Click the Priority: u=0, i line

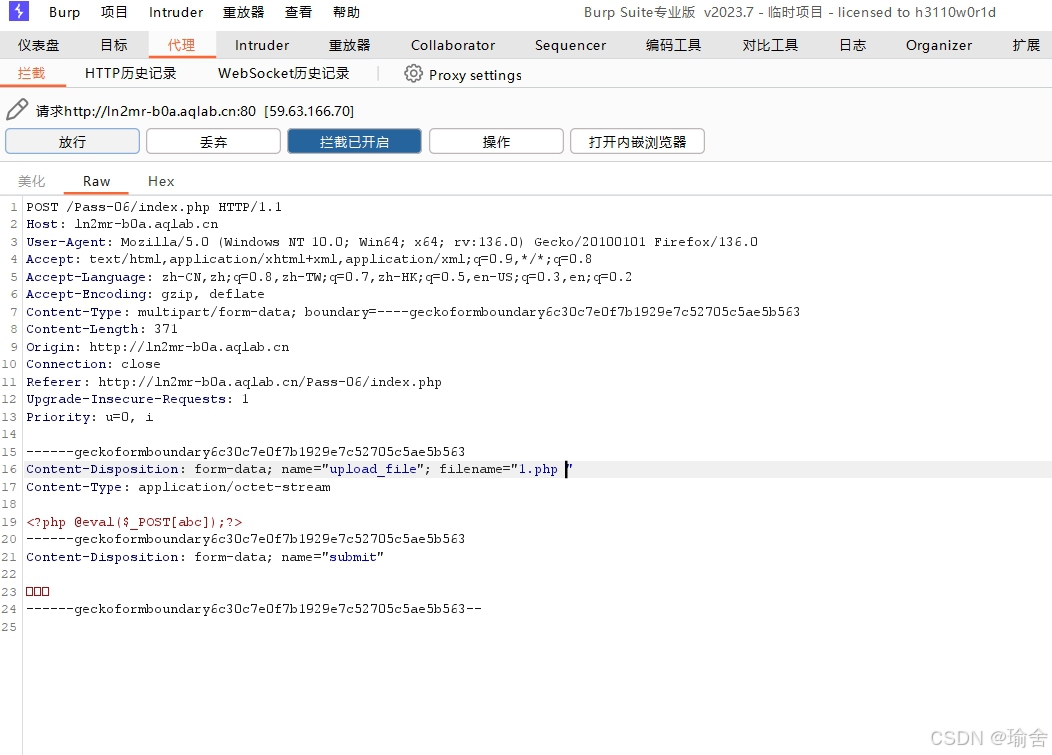[x=90, y=417]
